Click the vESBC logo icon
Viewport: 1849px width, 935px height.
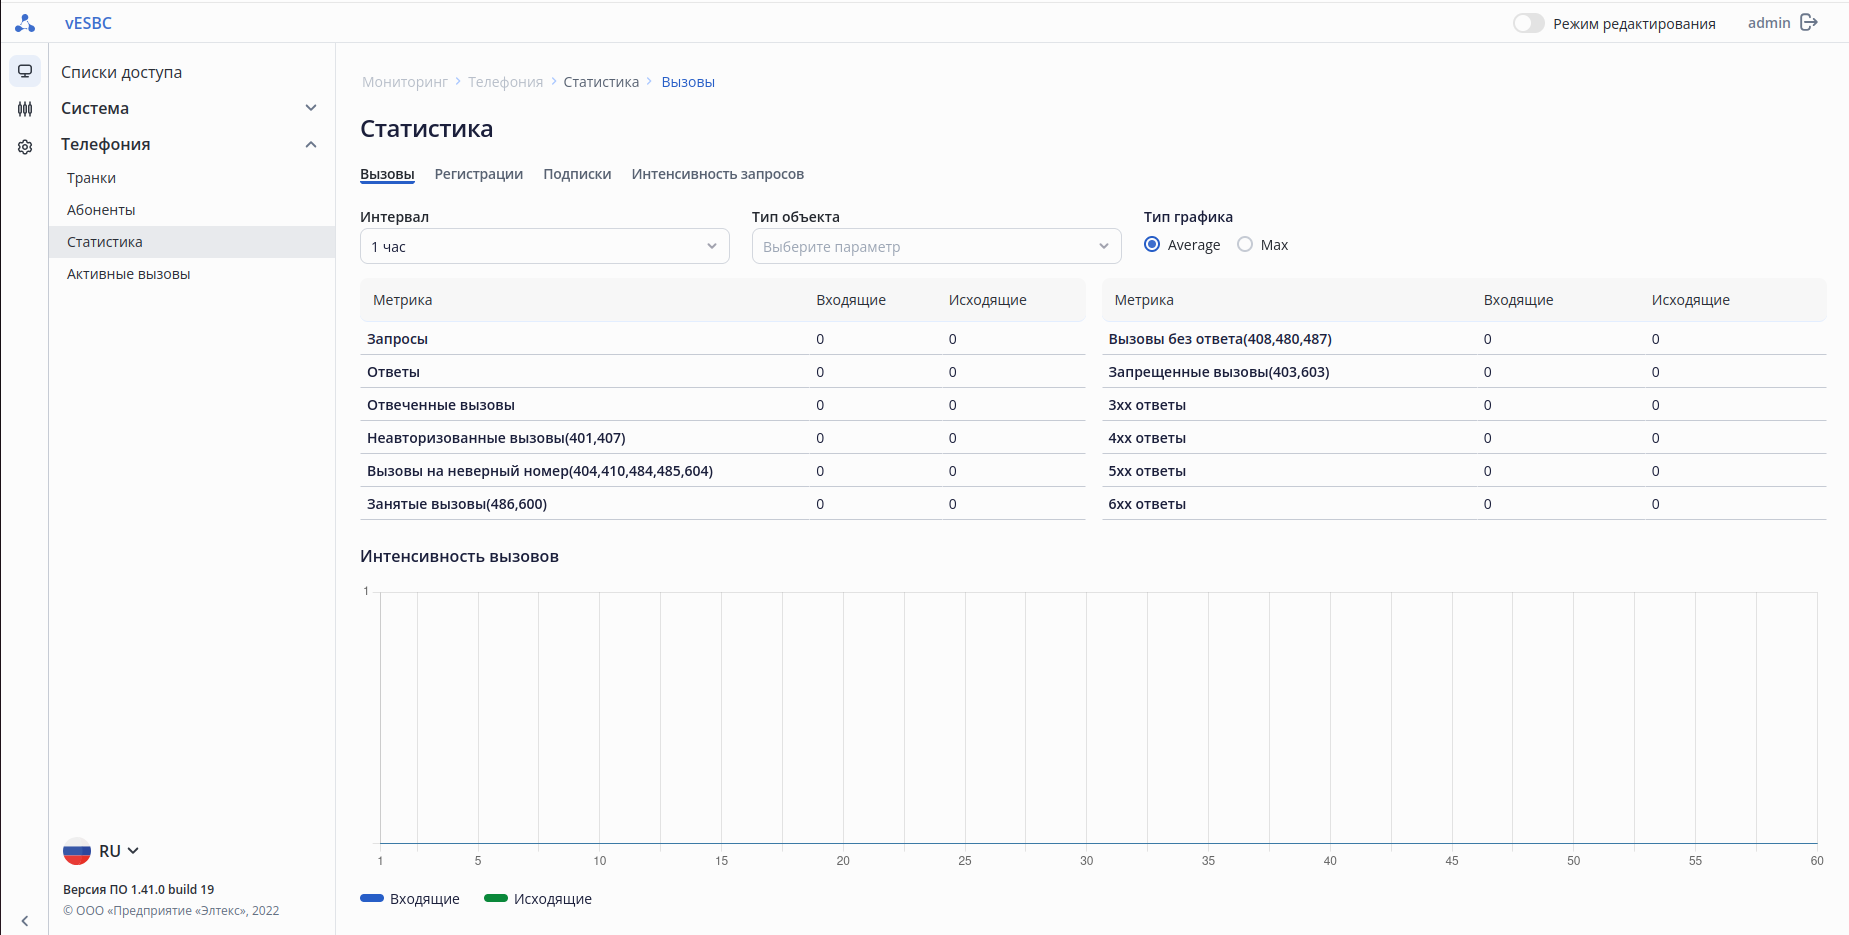(25, 23)
